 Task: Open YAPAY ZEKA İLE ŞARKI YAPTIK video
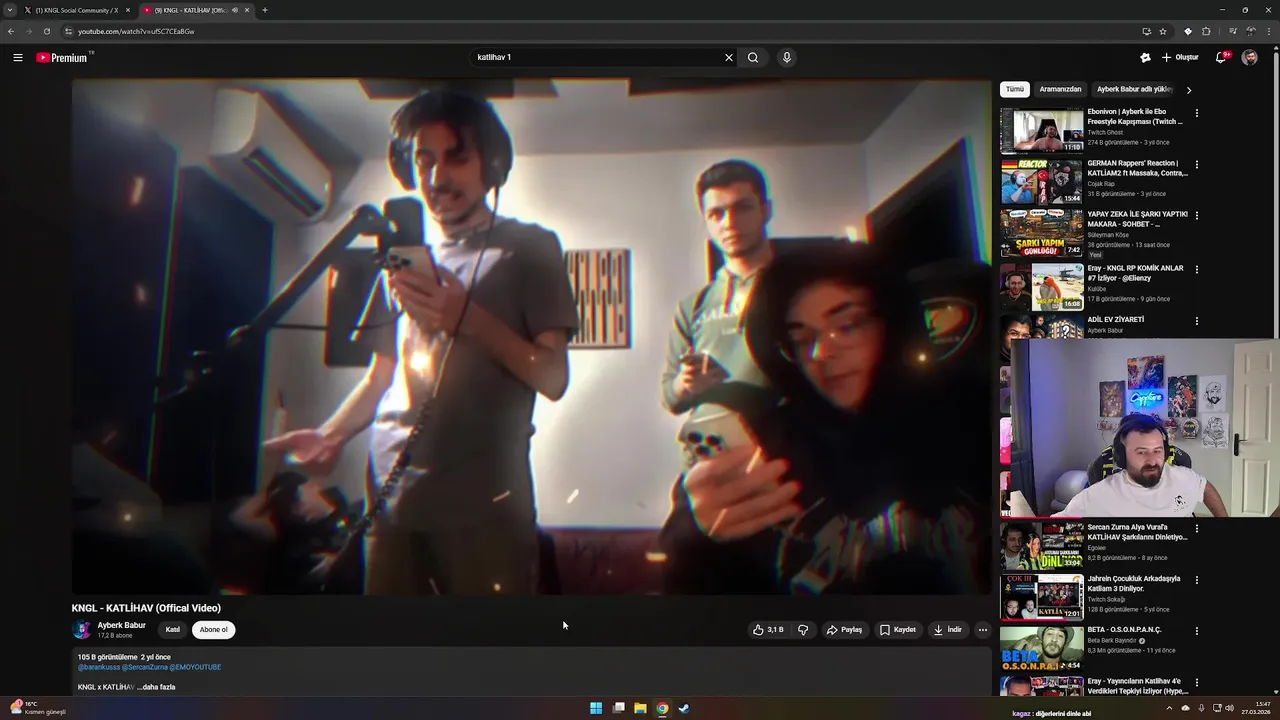1138,219
